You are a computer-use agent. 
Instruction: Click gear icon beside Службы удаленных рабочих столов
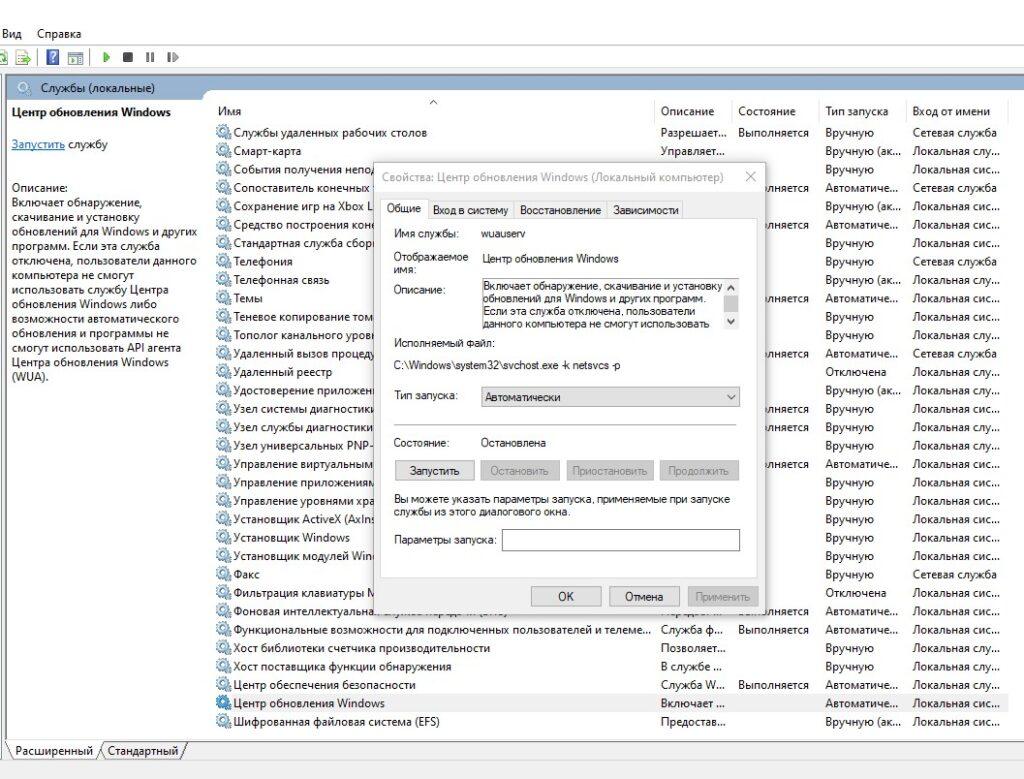[x=223, y=132]
